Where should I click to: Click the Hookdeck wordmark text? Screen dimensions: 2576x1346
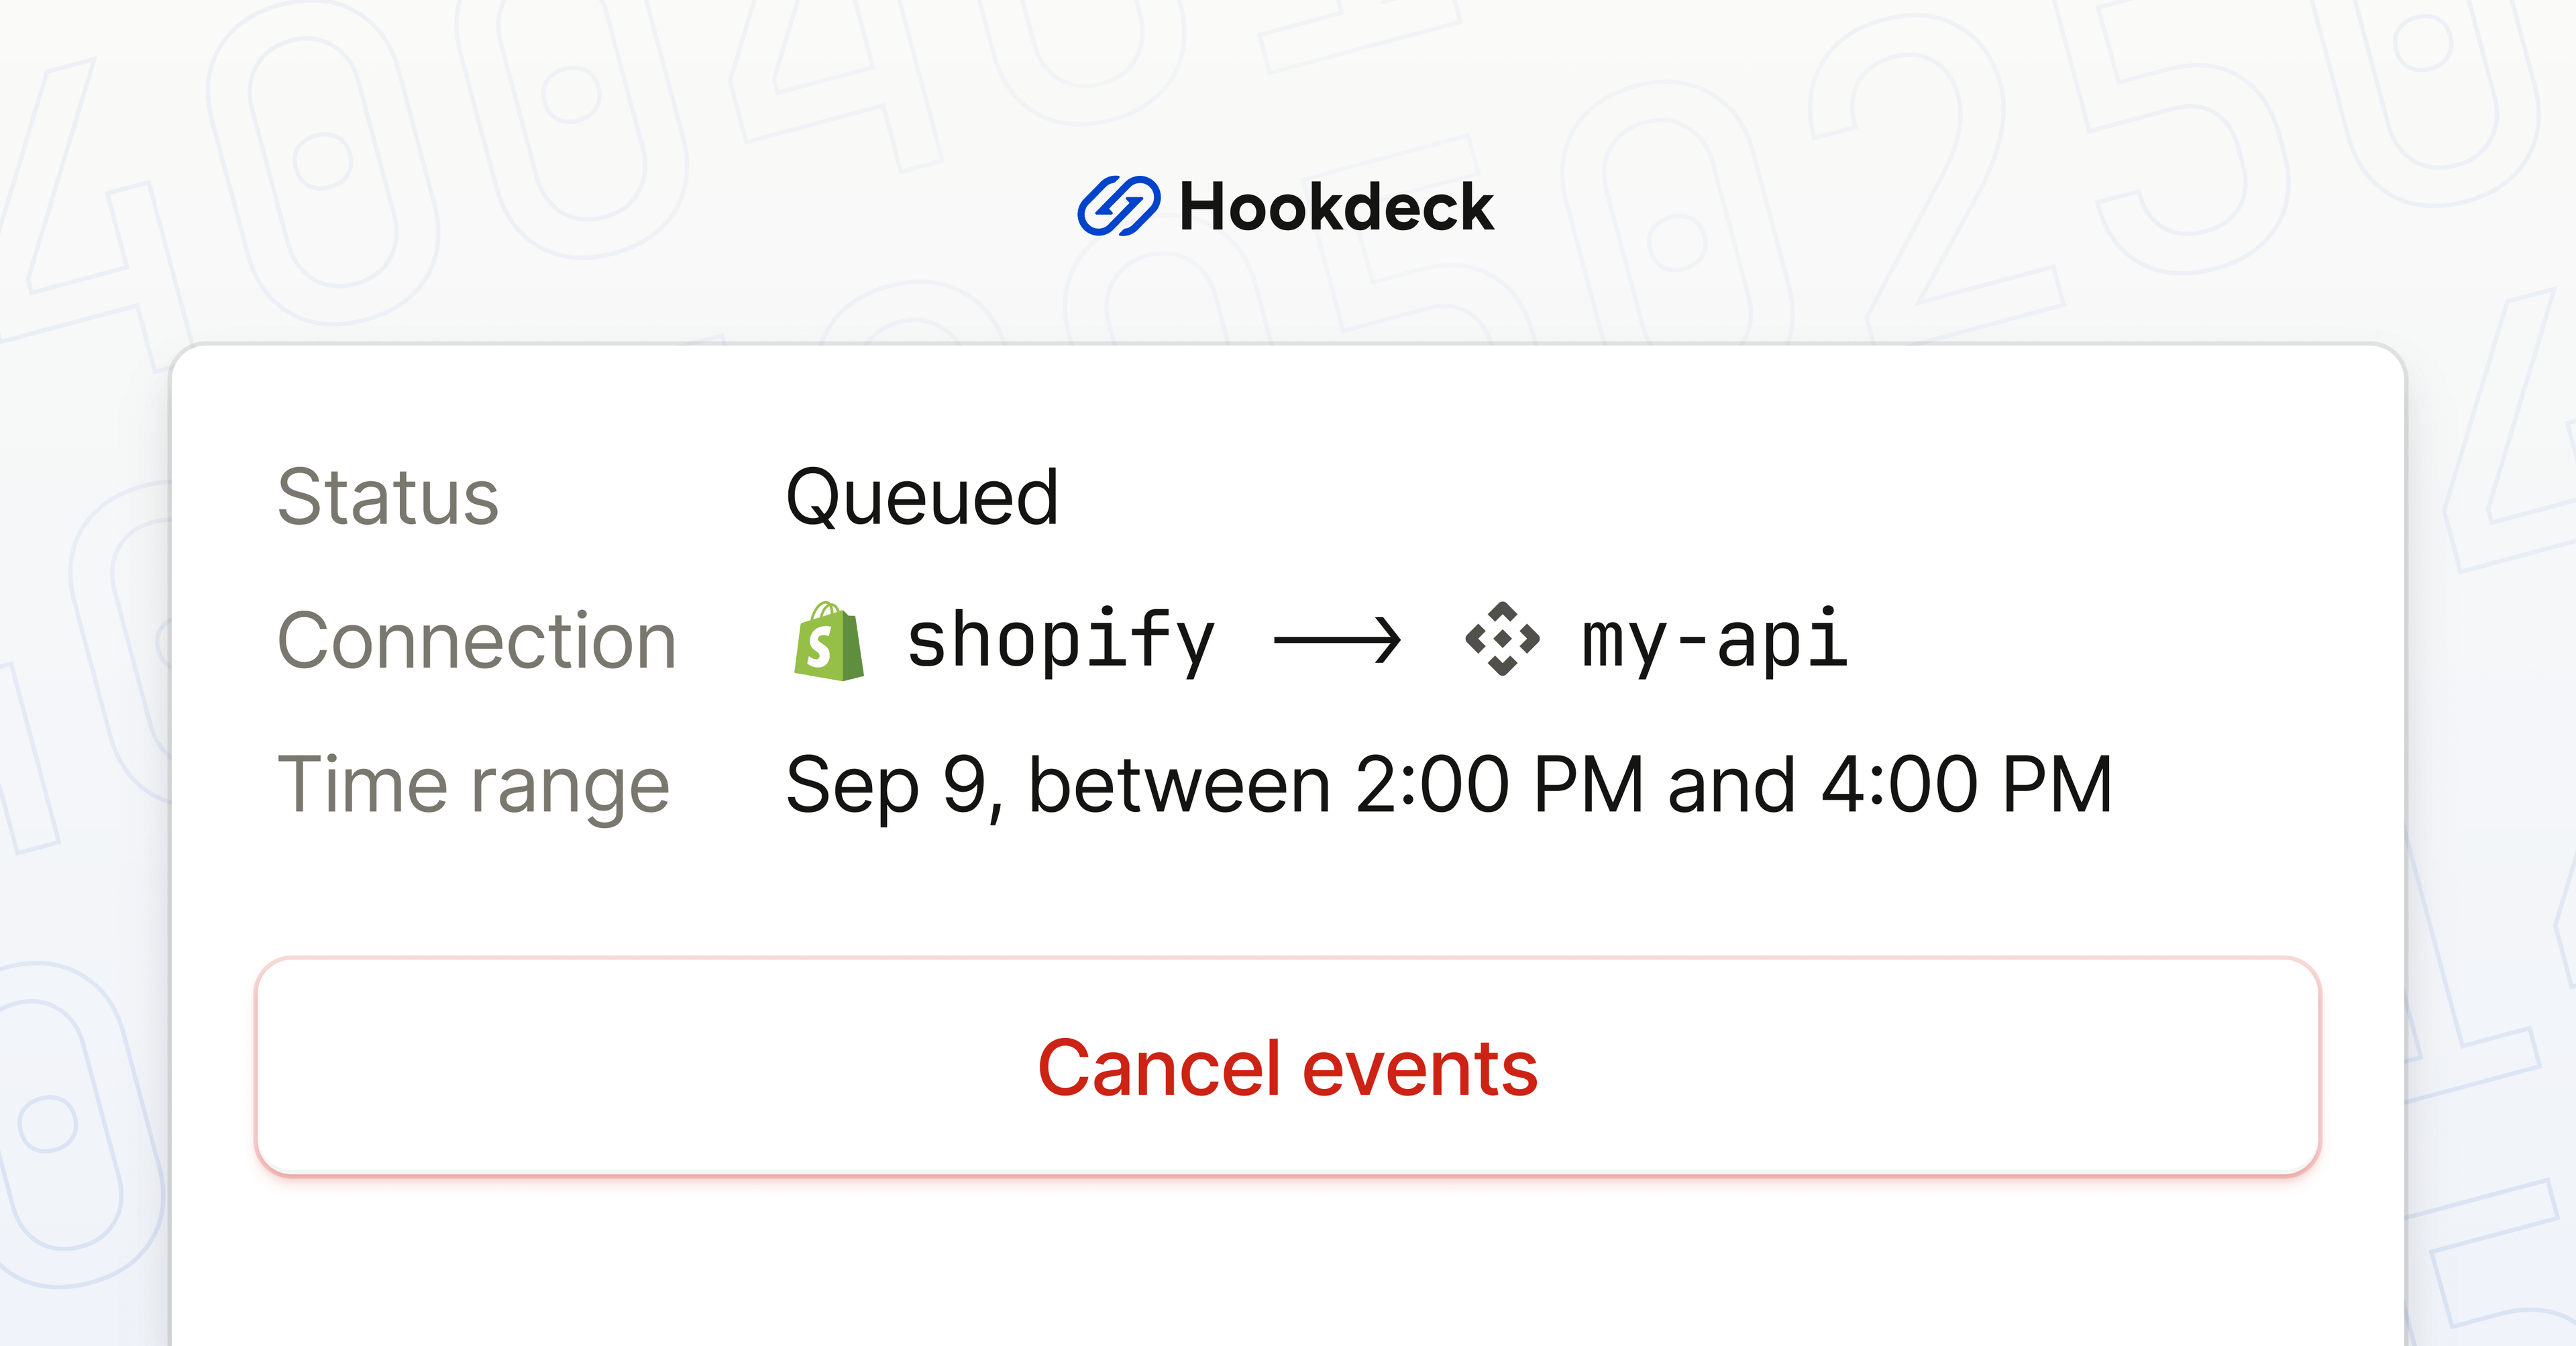(1336, 208)
